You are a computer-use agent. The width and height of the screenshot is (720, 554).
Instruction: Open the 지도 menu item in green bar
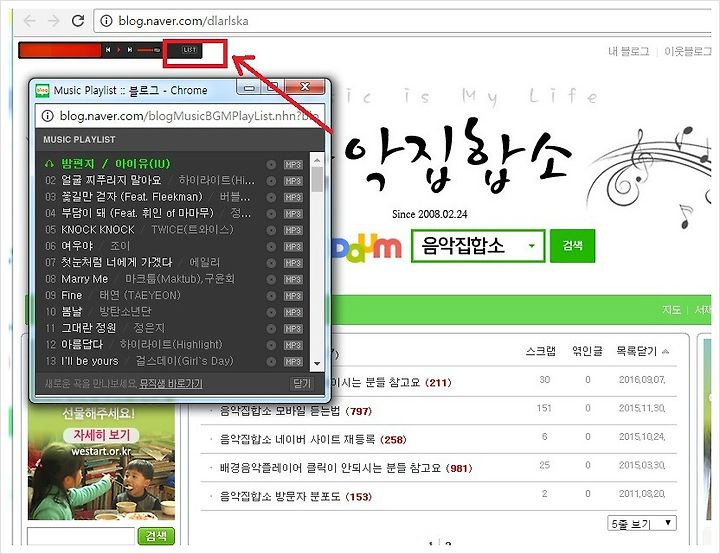[671, 310]
